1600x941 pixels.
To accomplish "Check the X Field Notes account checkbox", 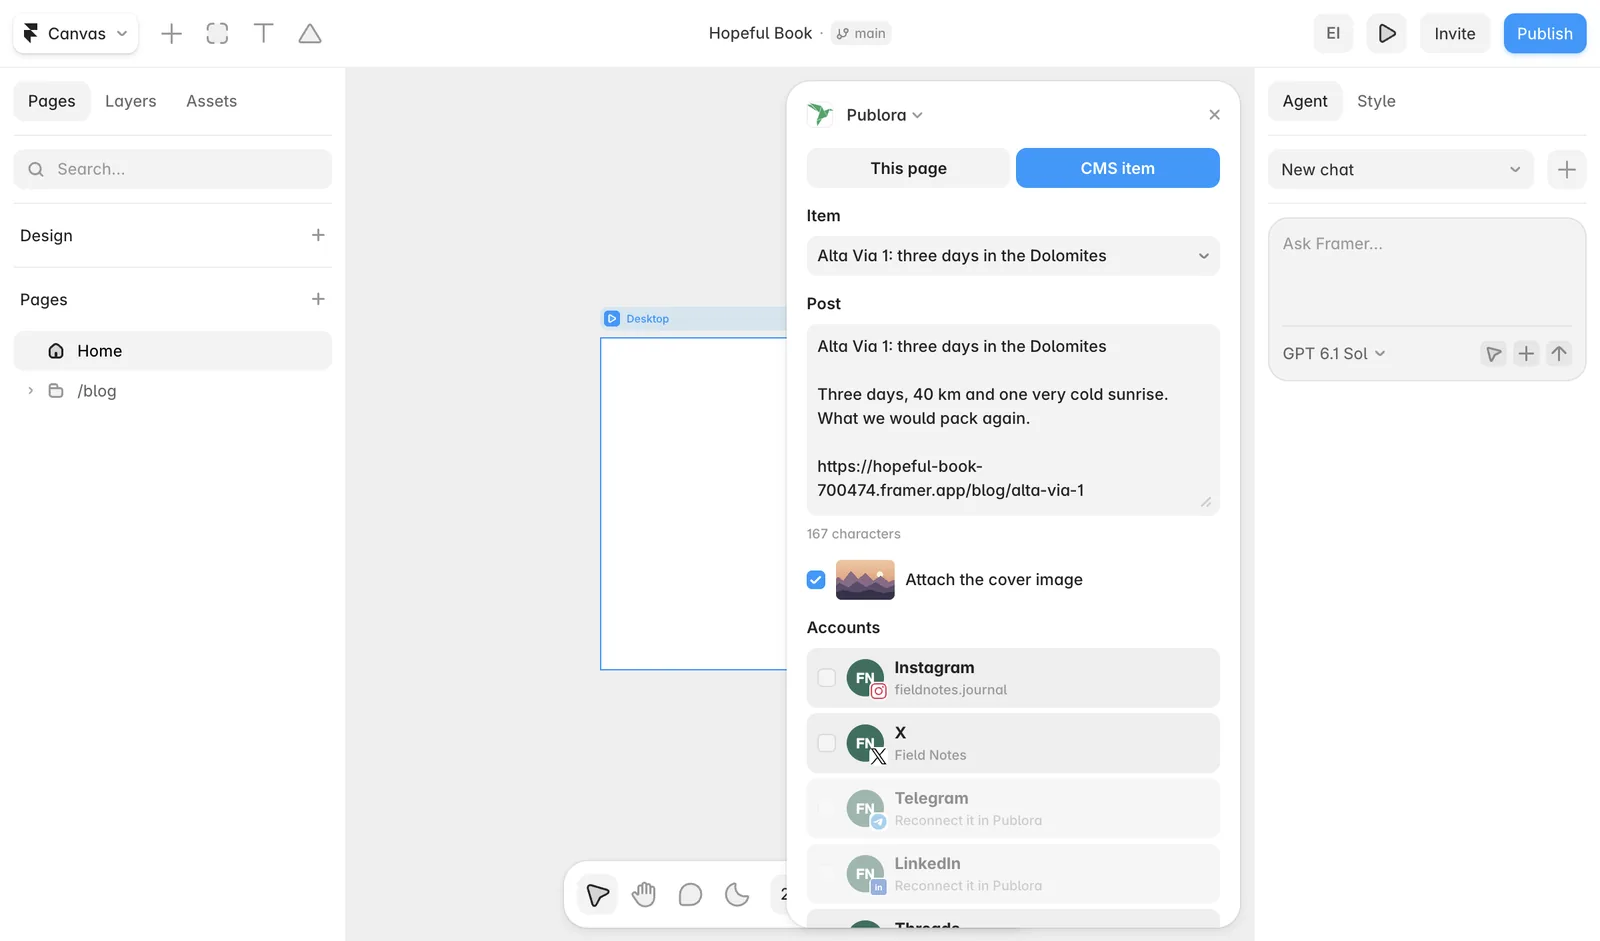I will pyautogui.click(x=826, y=743).
